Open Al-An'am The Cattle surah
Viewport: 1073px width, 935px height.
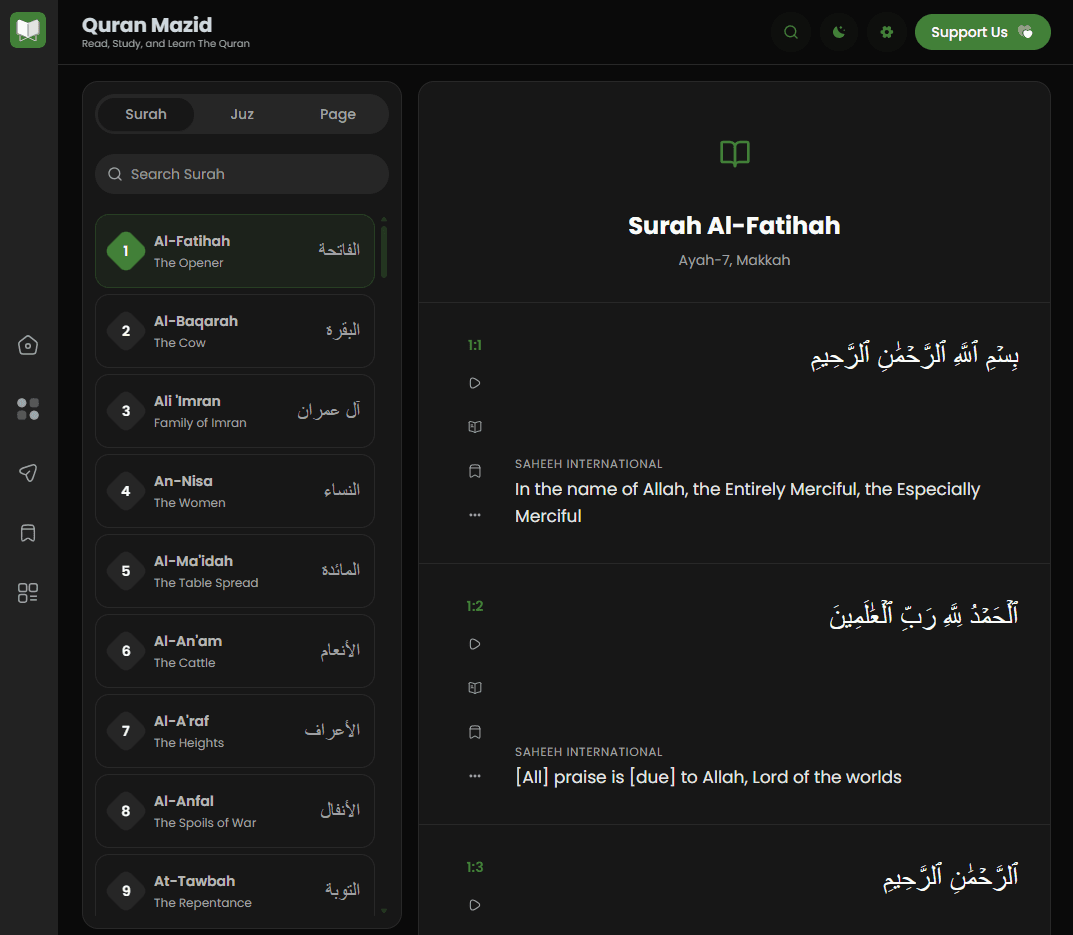pyautogui.click(x=235, y=651)
